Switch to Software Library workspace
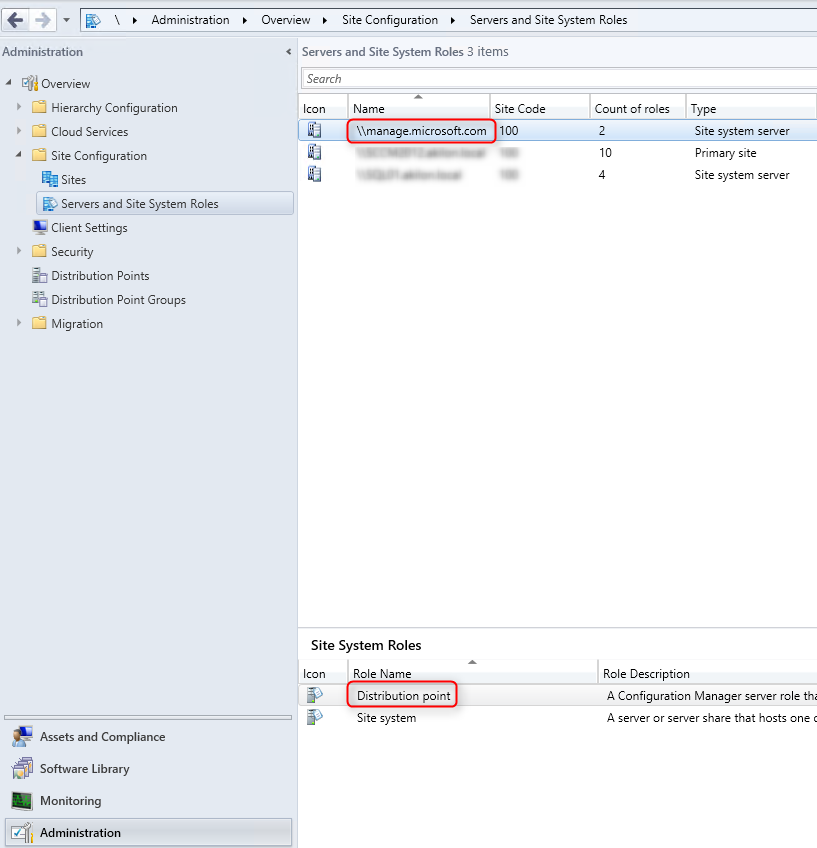Screen dimensions: 817x848 (148, 768)
